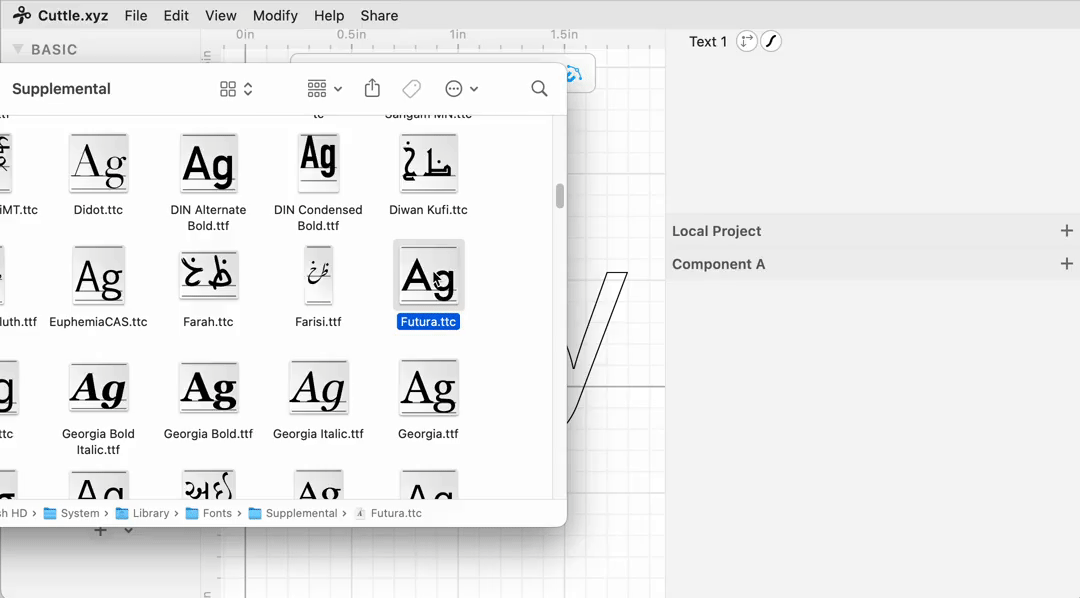1080x598 pixels.
Task: Click the Tags icon in the dialog toolbar
Action: coord(411,88)
